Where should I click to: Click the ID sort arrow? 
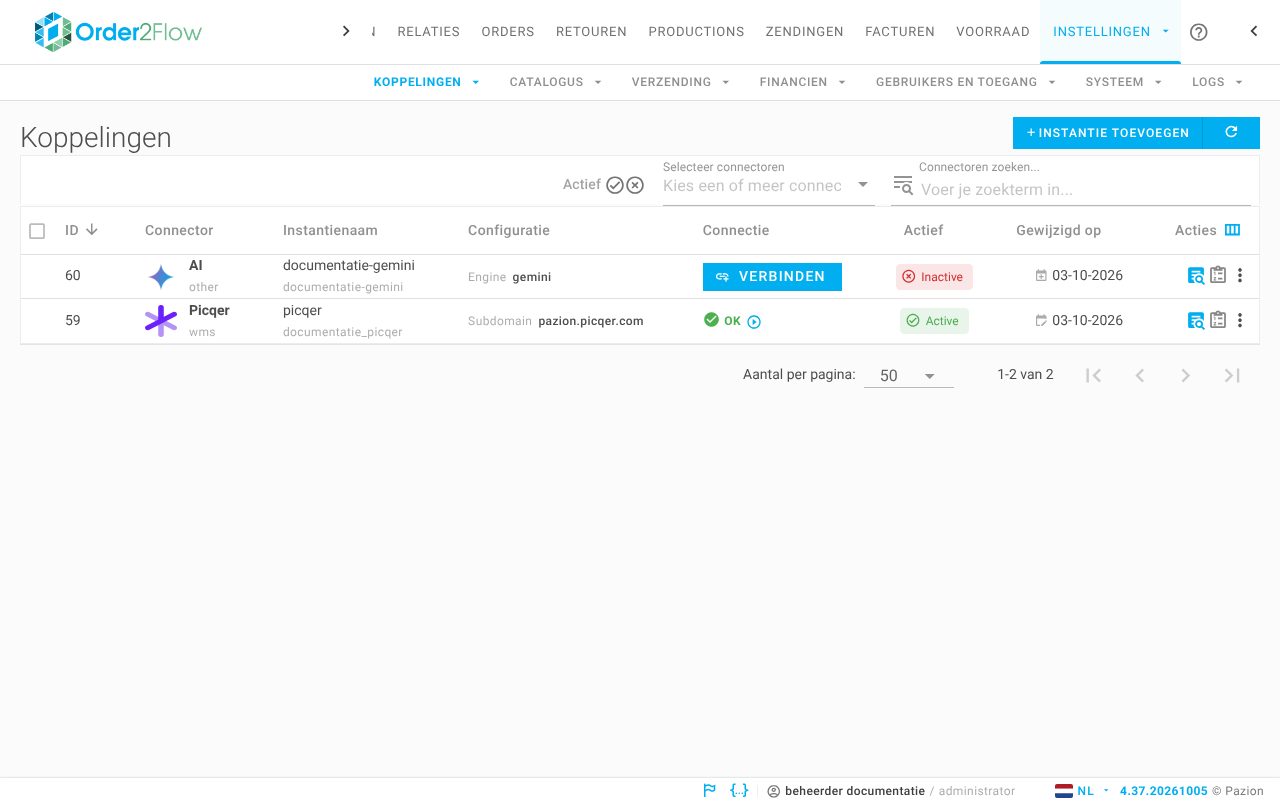[92, 230]
